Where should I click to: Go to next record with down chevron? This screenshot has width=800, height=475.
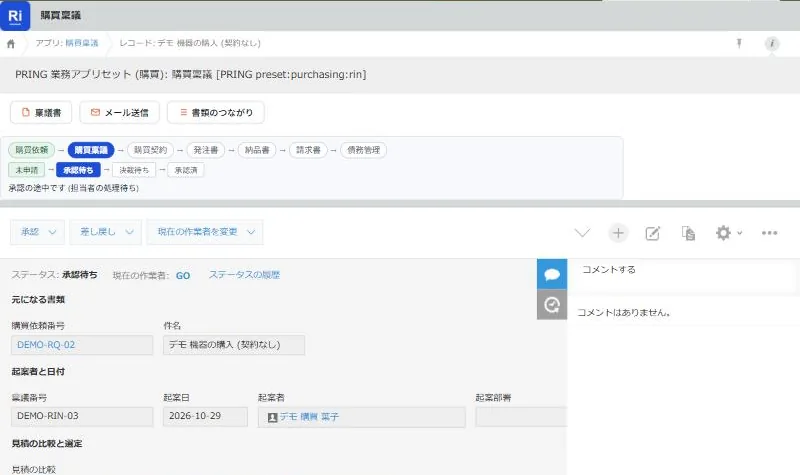pyautogui.click(x=582, y=233)
